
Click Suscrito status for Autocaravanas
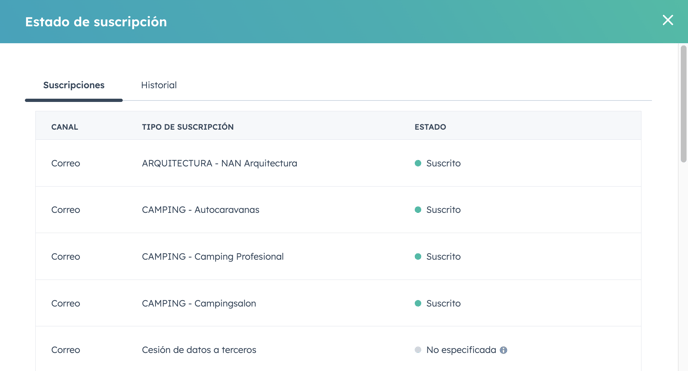437,210
